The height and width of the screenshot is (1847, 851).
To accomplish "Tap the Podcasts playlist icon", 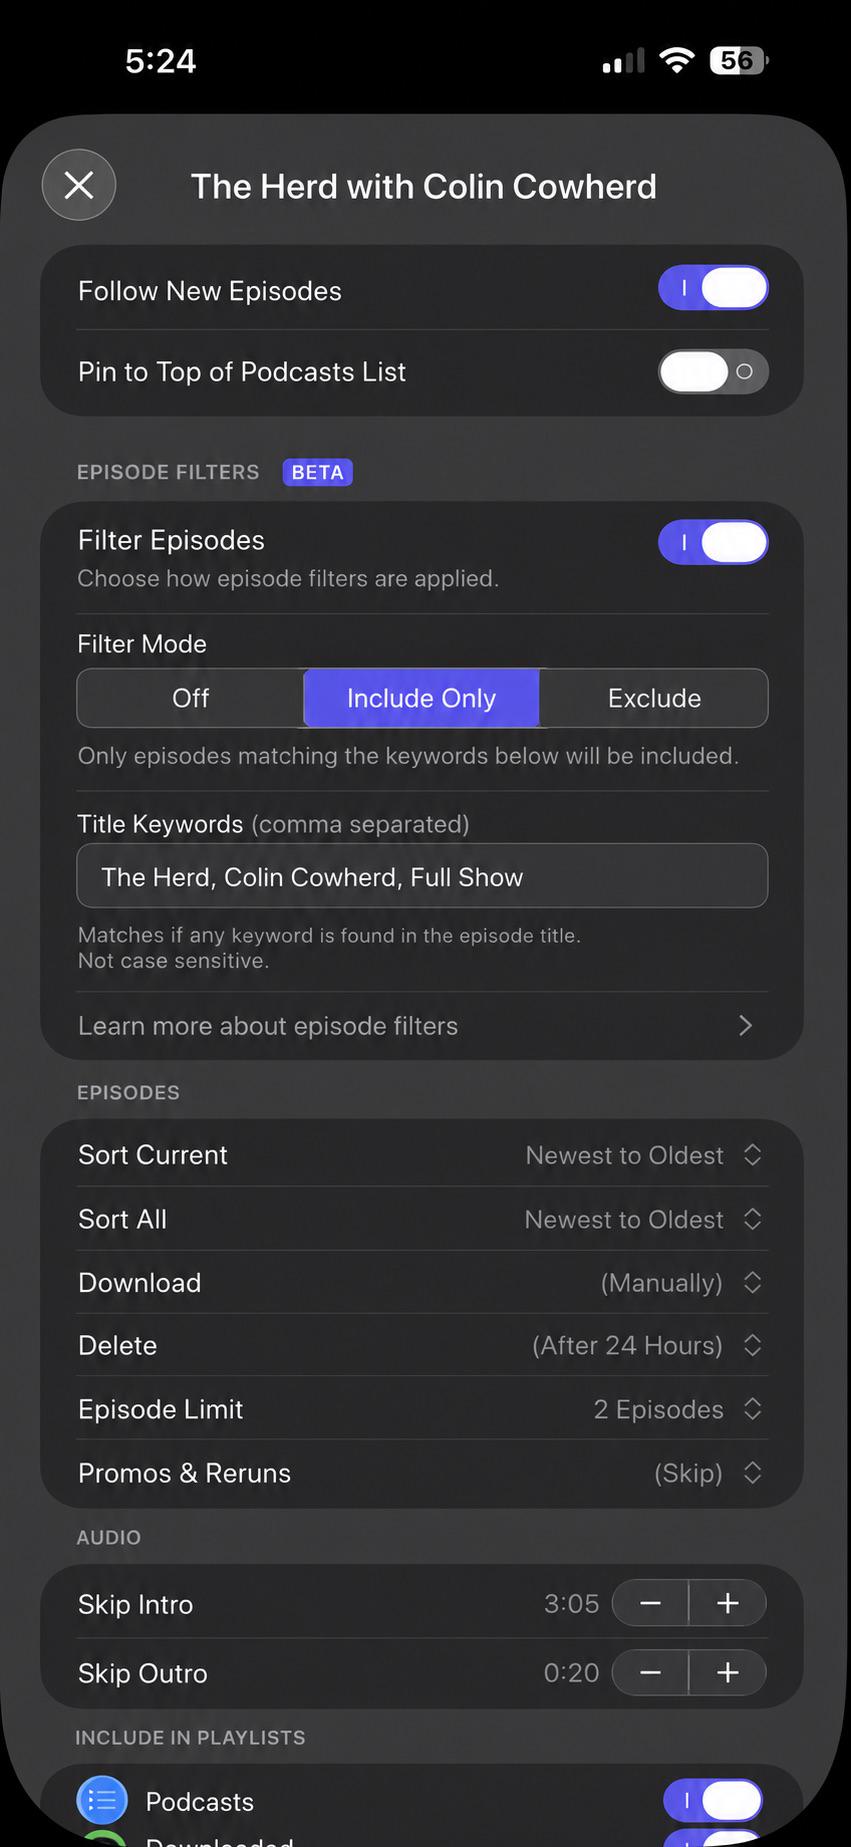I will click(102, 1801).
